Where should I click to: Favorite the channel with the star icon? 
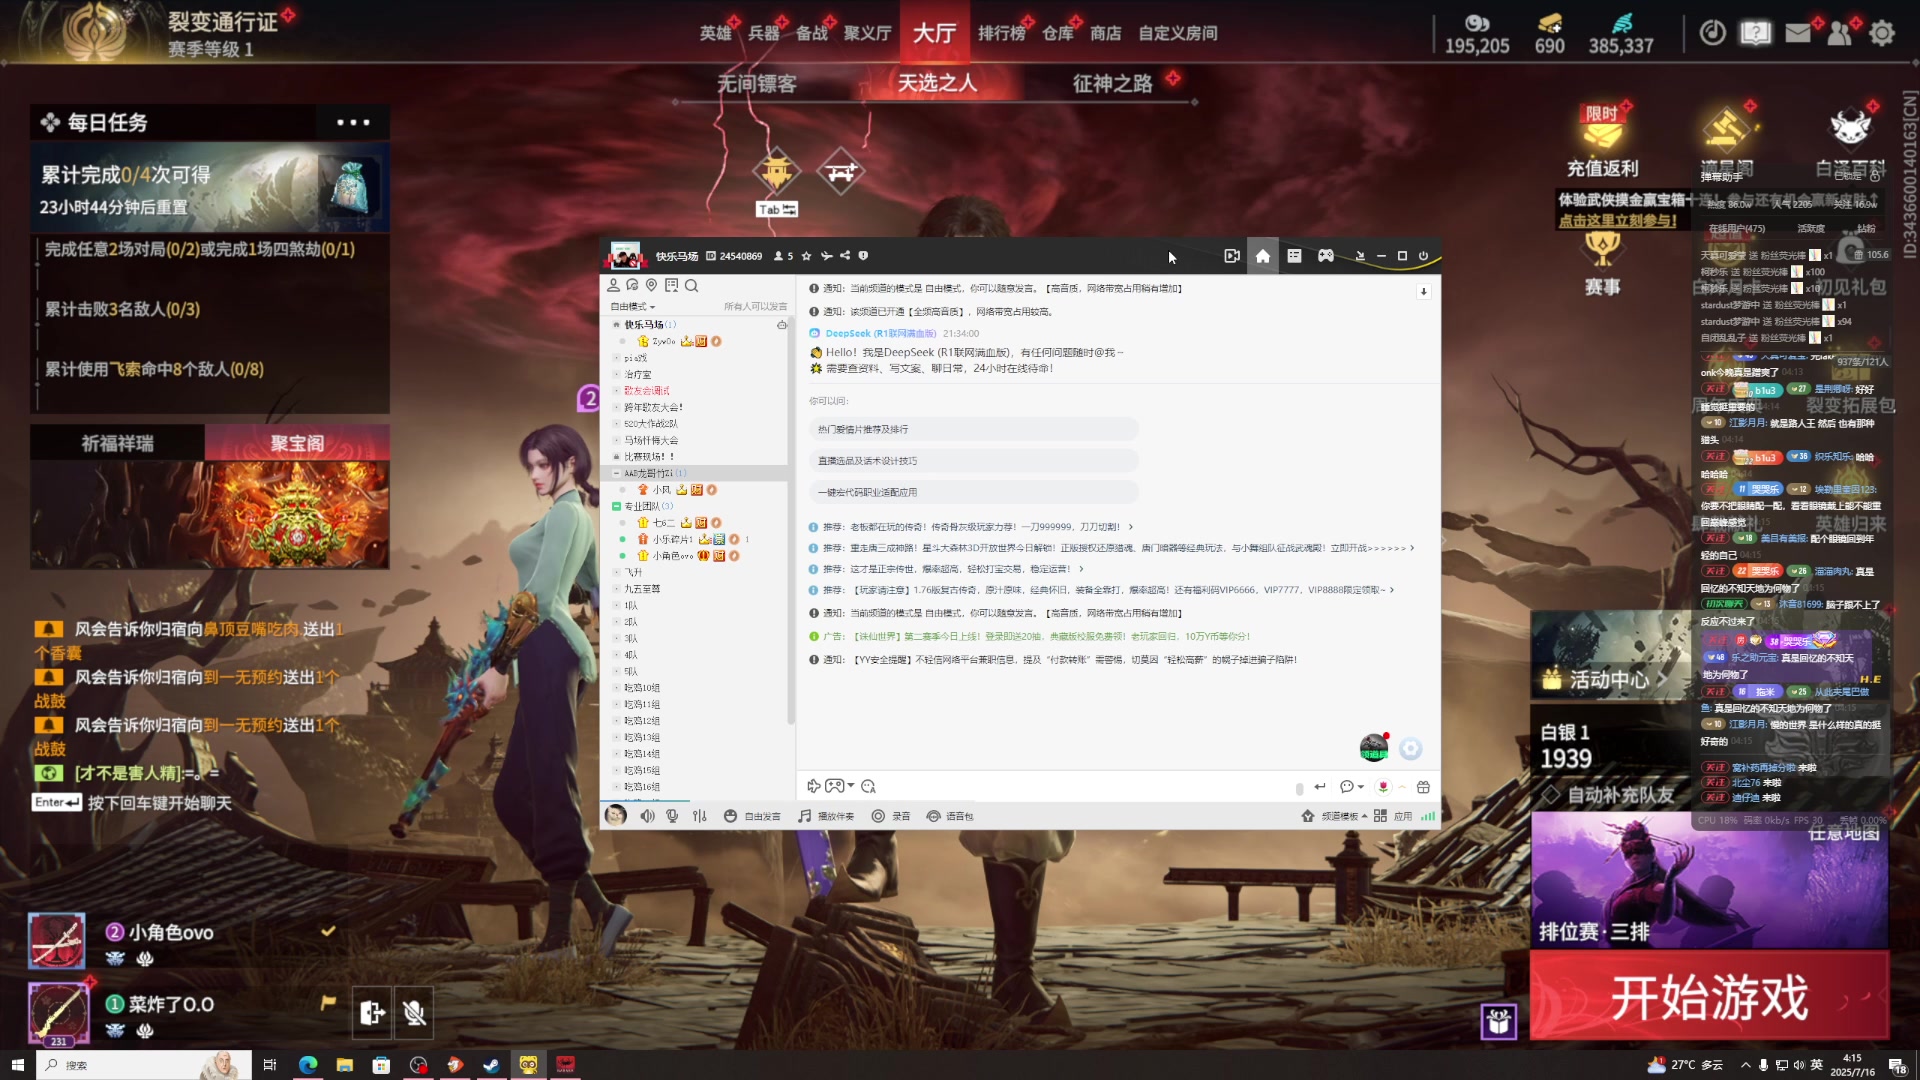pyautogui.click(x=806, y=256)
